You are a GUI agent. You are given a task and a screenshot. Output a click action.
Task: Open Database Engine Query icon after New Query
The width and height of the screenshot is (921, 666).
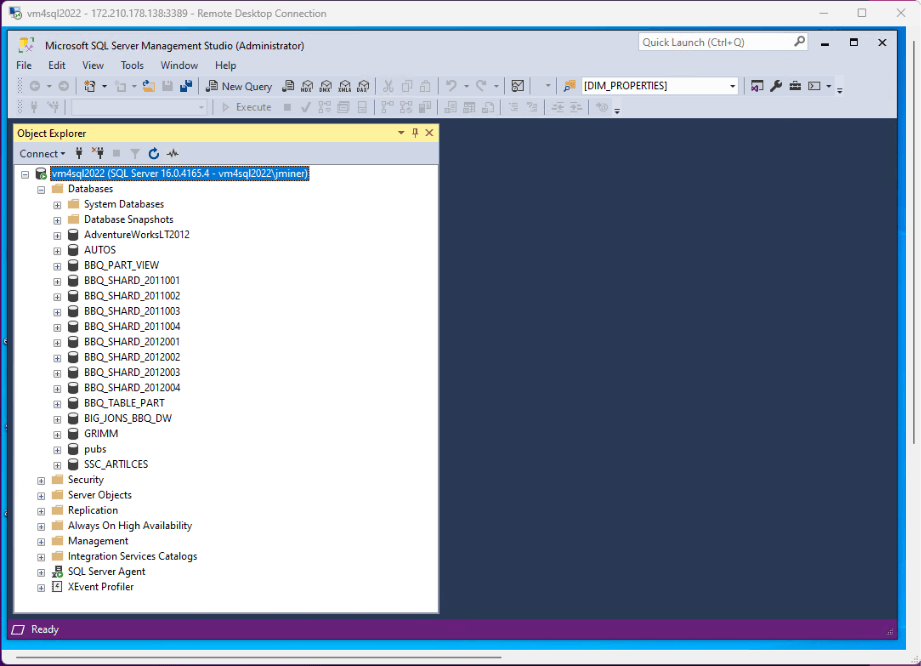288,86
